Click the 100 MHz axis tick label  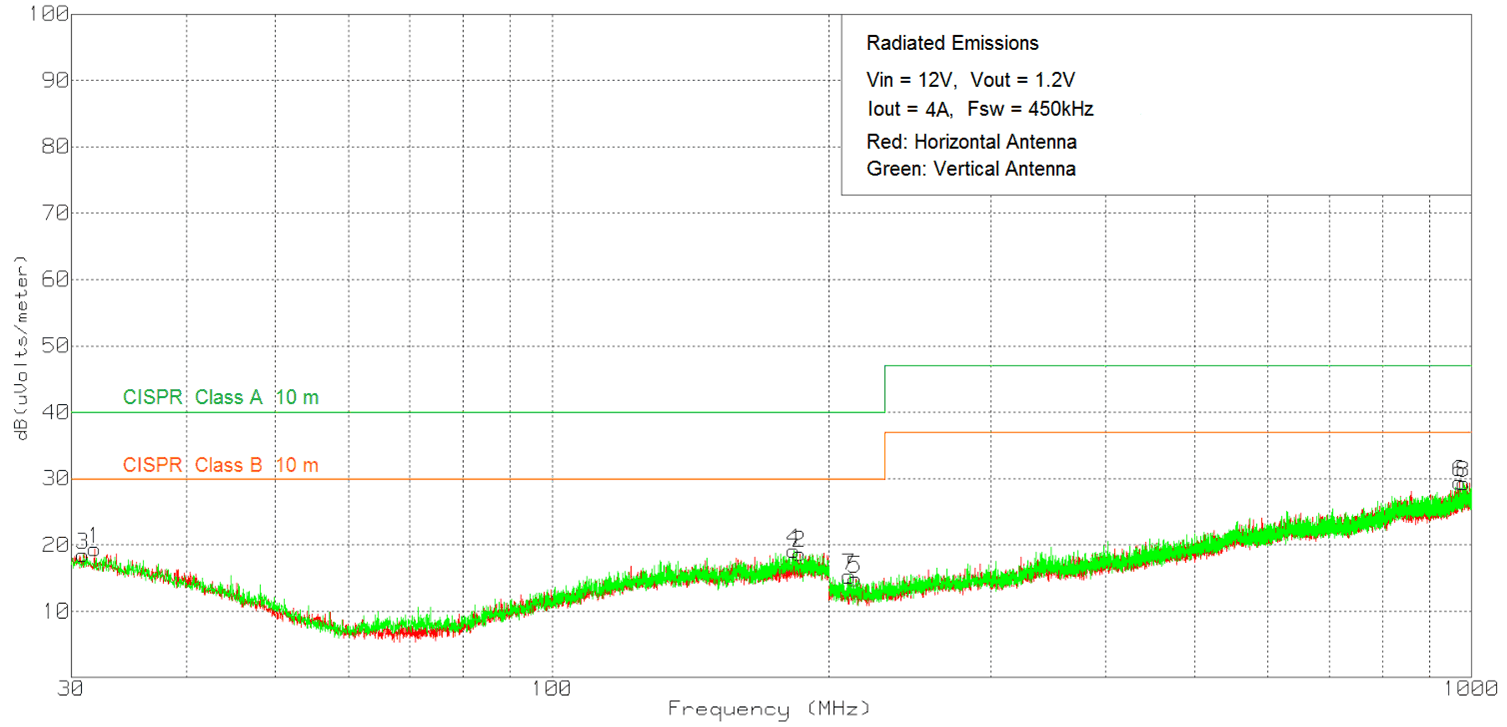click(553, 687)
